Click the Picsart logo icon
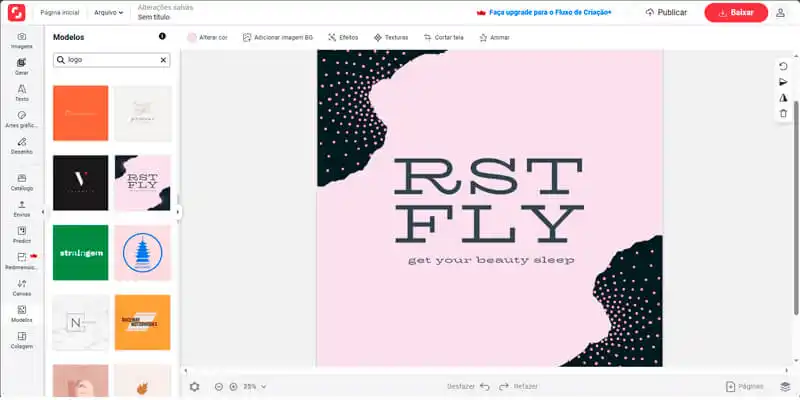The height and width of the screenshot is (400, 800). click(x=16, y=12)
